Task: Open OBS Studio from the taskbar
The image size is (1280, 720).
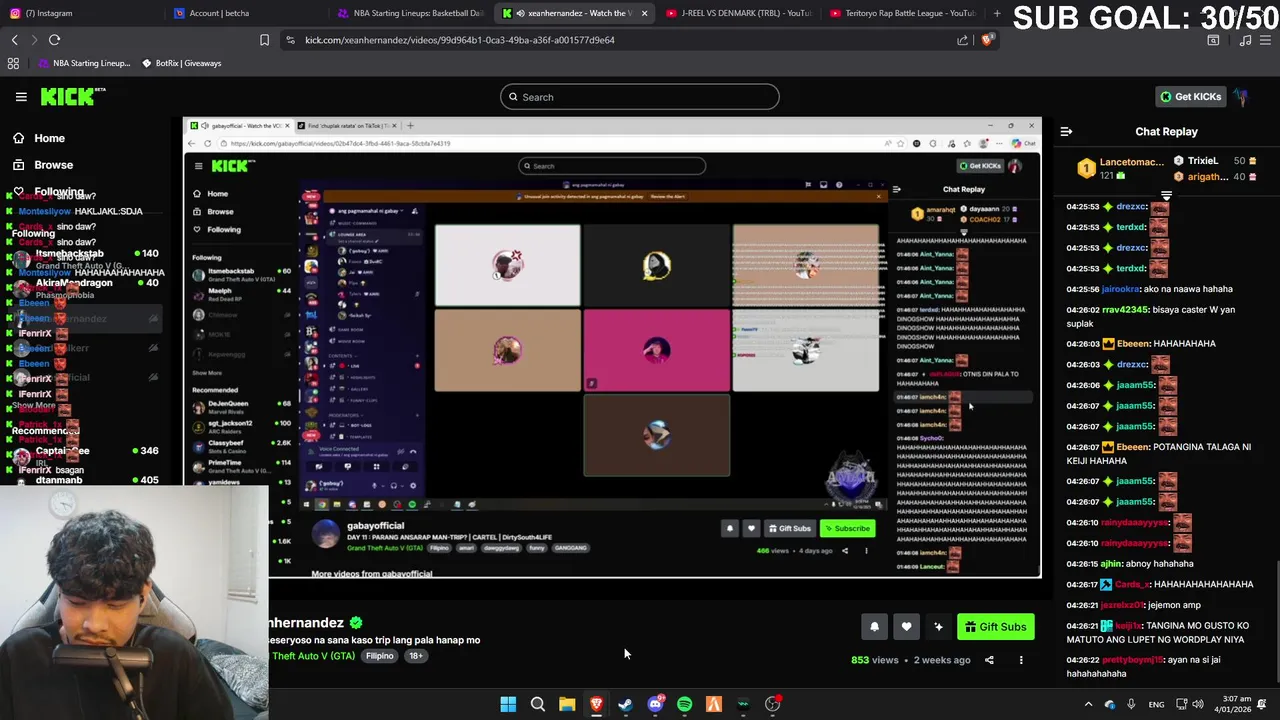Action: (772, 704)
